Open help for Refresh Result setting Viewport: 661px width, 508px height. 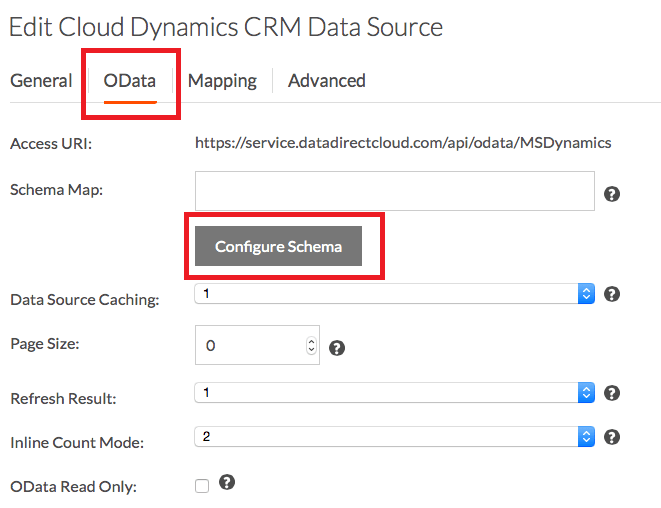pos(612,393)
